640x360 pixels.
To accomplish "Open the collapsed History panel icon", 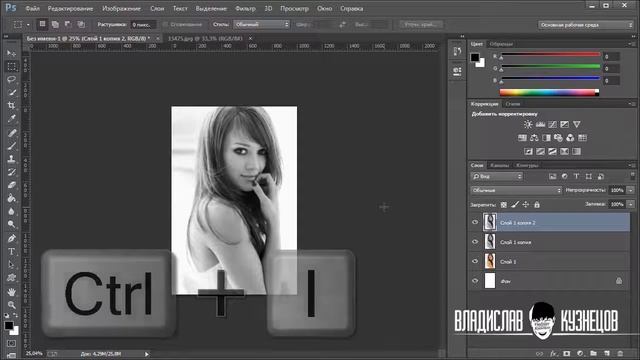I will [457, 51].
